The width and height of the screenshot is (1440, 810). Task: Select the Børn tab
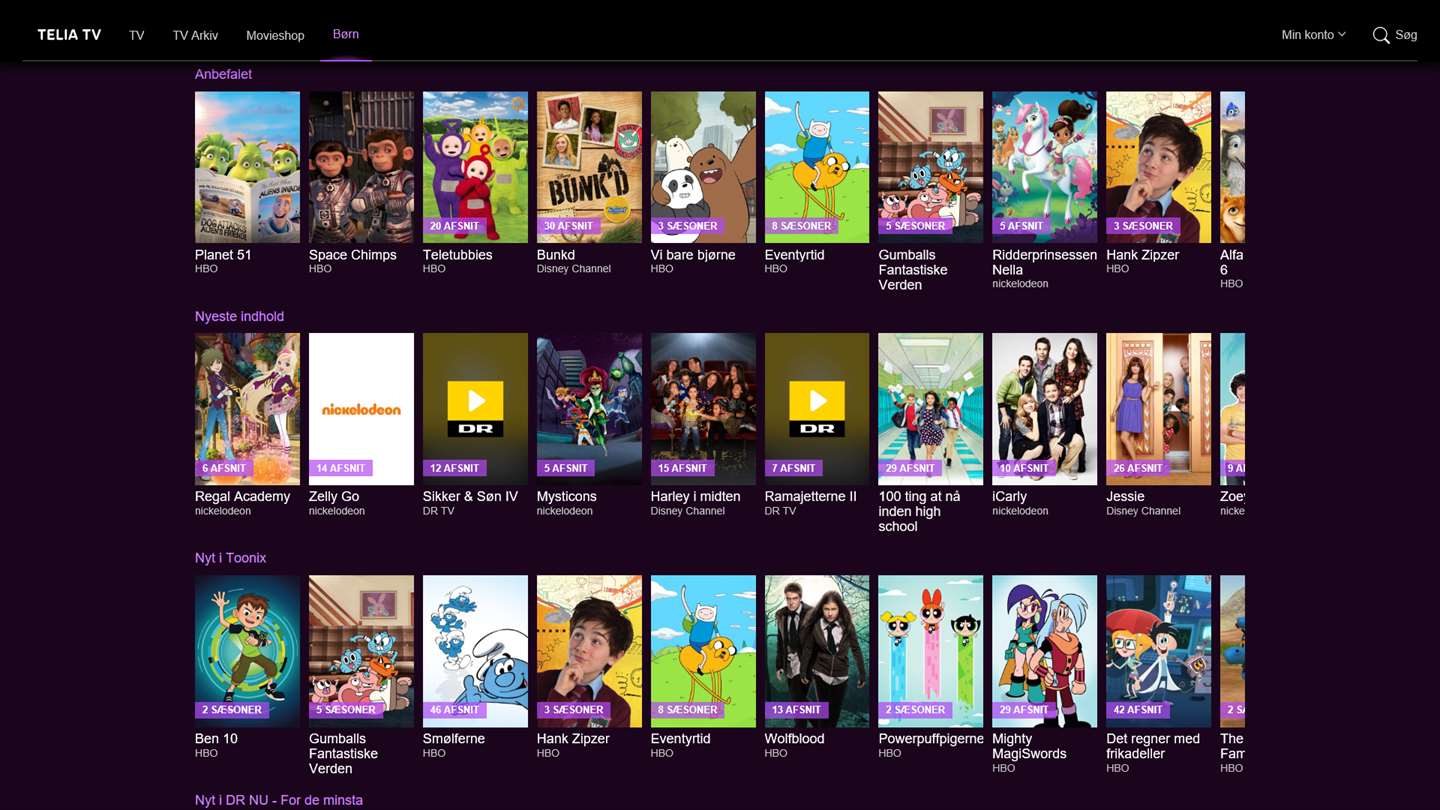[346, 34]
